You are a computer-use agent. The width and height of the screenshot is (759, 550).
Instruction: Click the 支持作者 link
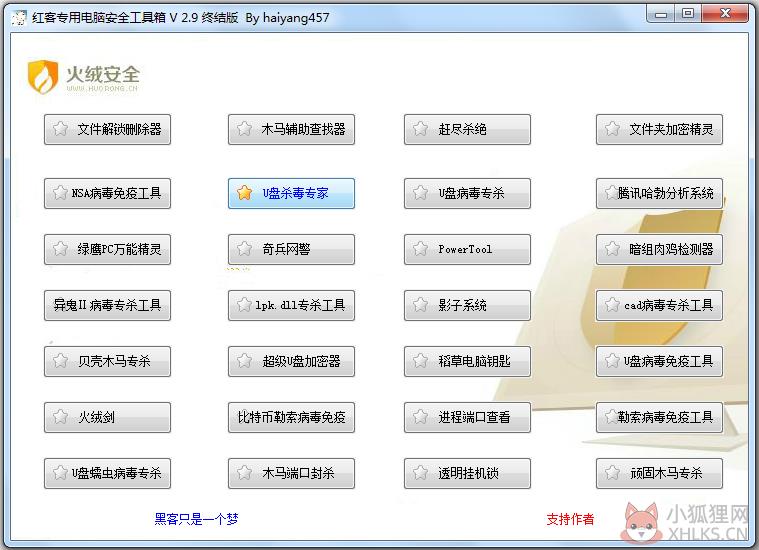coord(570,519)
